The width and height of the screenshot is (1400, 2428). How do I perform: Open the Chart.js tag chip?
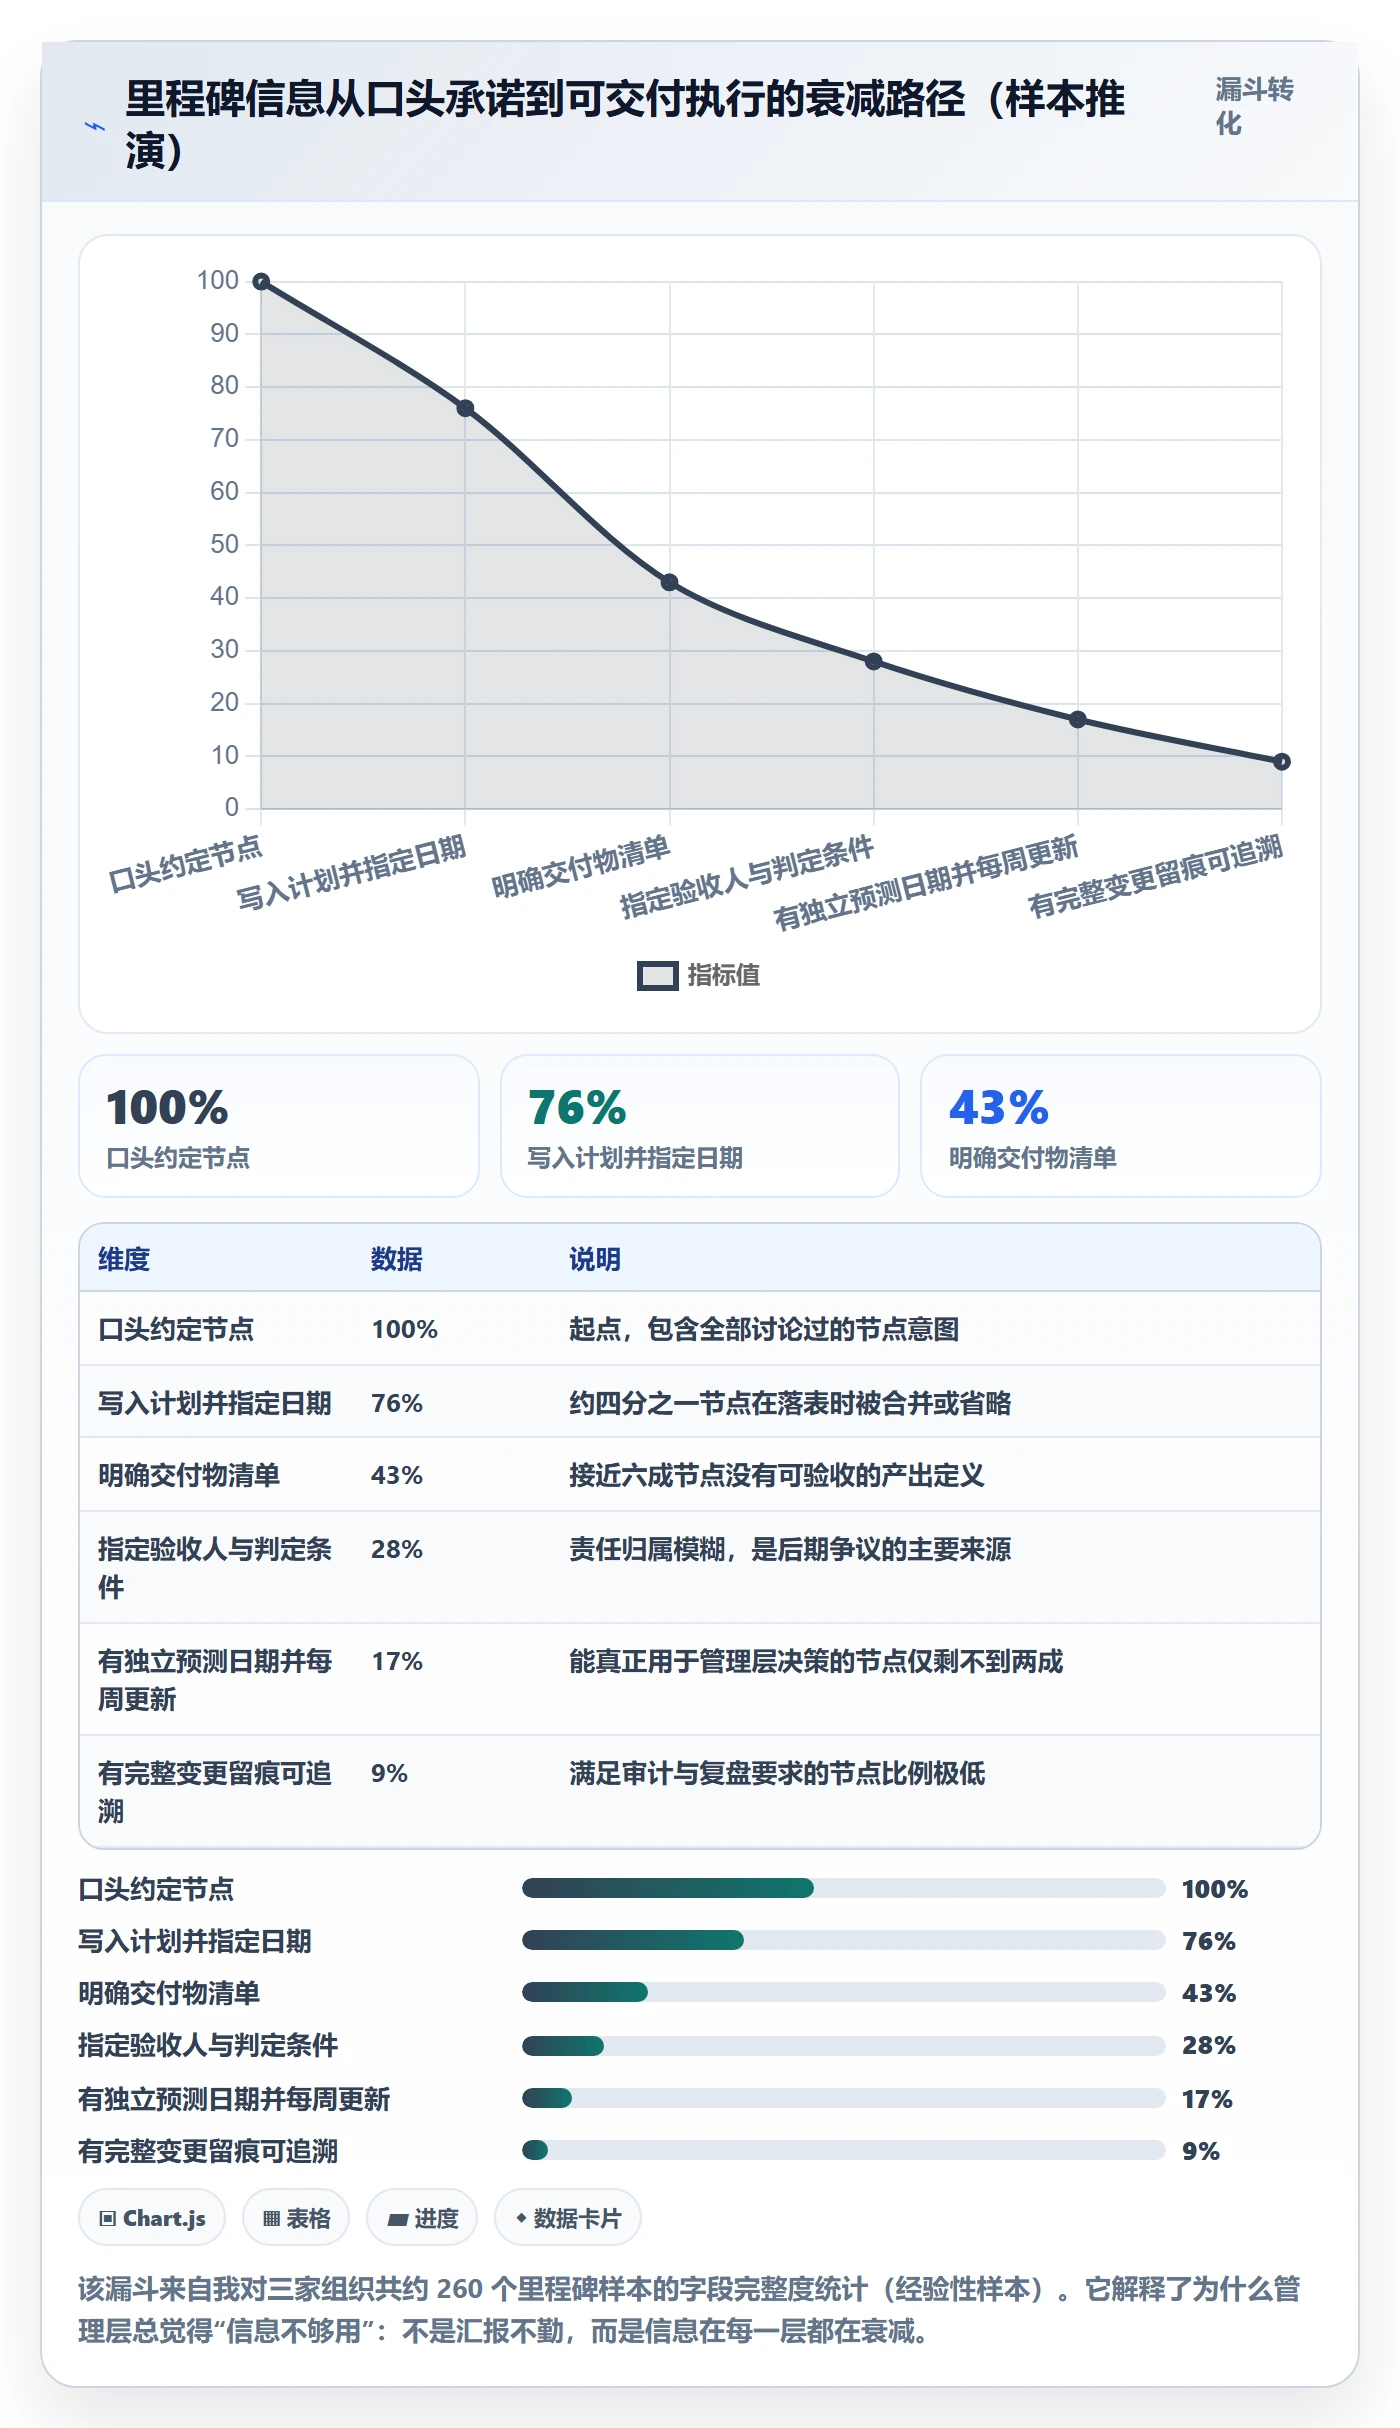click(152, 2218)
